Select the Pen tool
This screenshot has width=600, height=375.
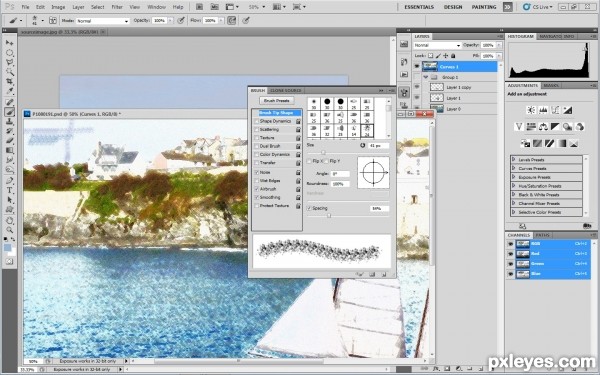coord(9,181)
